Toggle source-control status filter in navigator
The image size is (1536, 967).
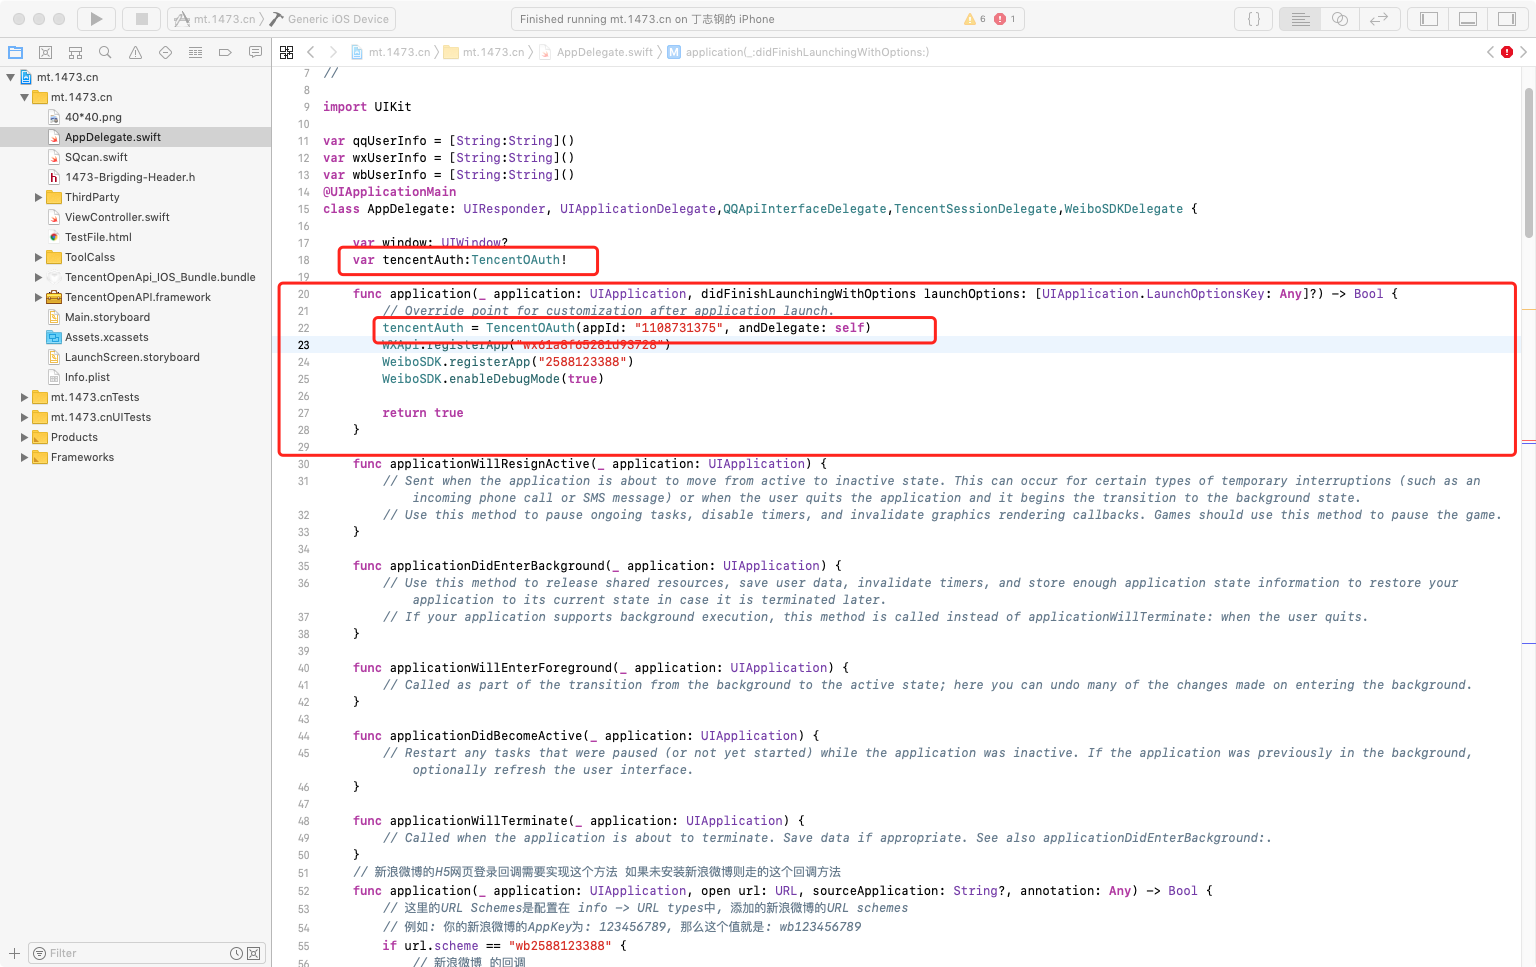pyautogui.click(x=253, y=953)
